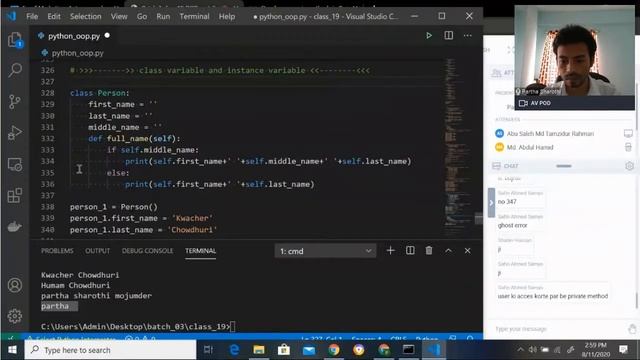Viewport: 640px width, 360px height.
Task: Open the Extensions view
Action: coord(15,196)
